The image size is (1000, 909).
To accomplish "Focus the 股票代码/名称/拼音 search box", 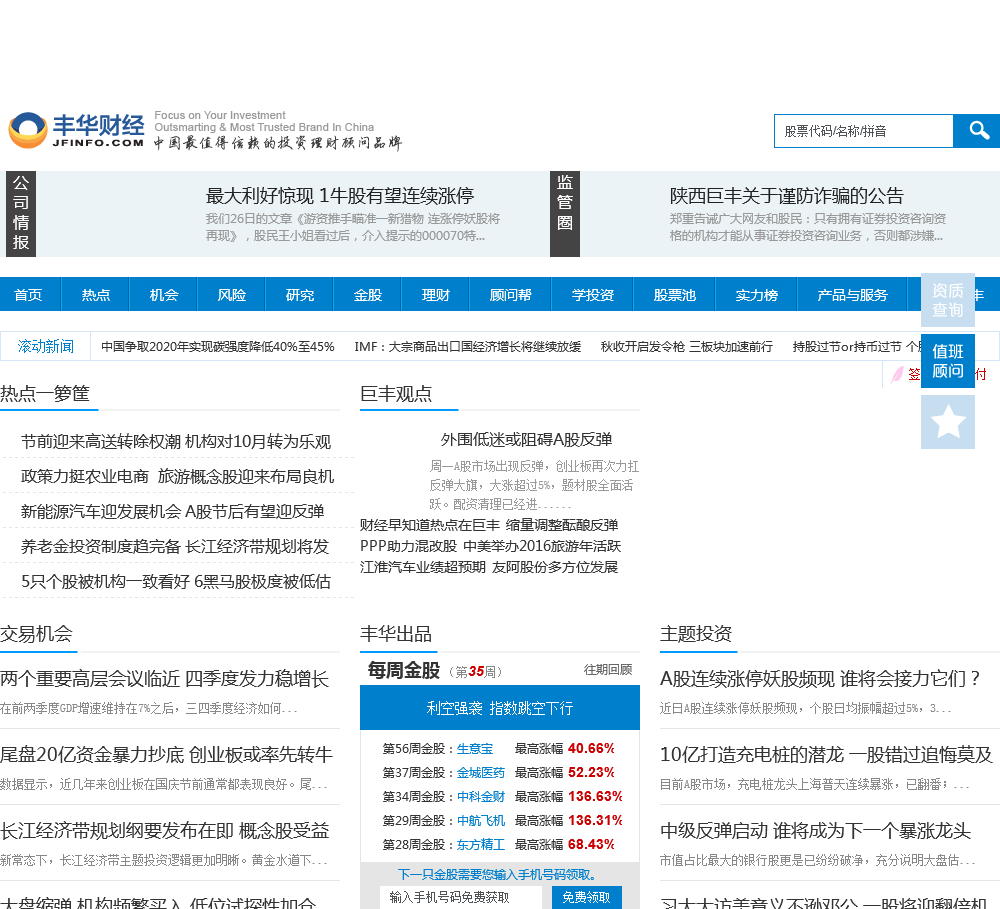I will tap(864, 131).
